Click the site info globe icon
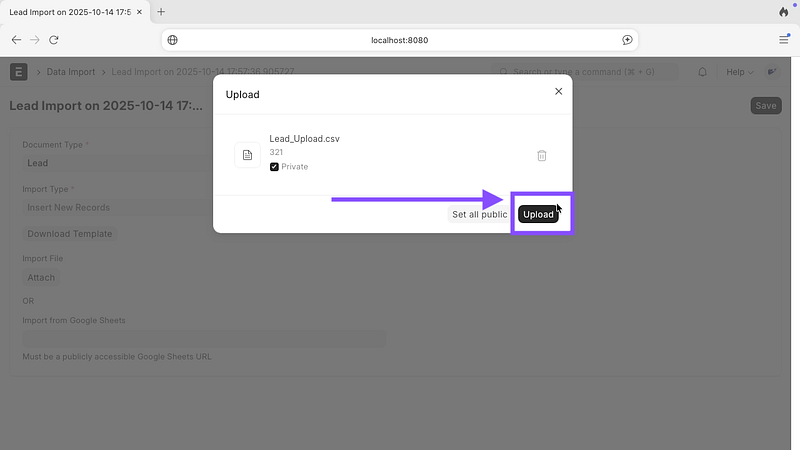The height and width of the screenshot is (450, 800). [173, 40]
